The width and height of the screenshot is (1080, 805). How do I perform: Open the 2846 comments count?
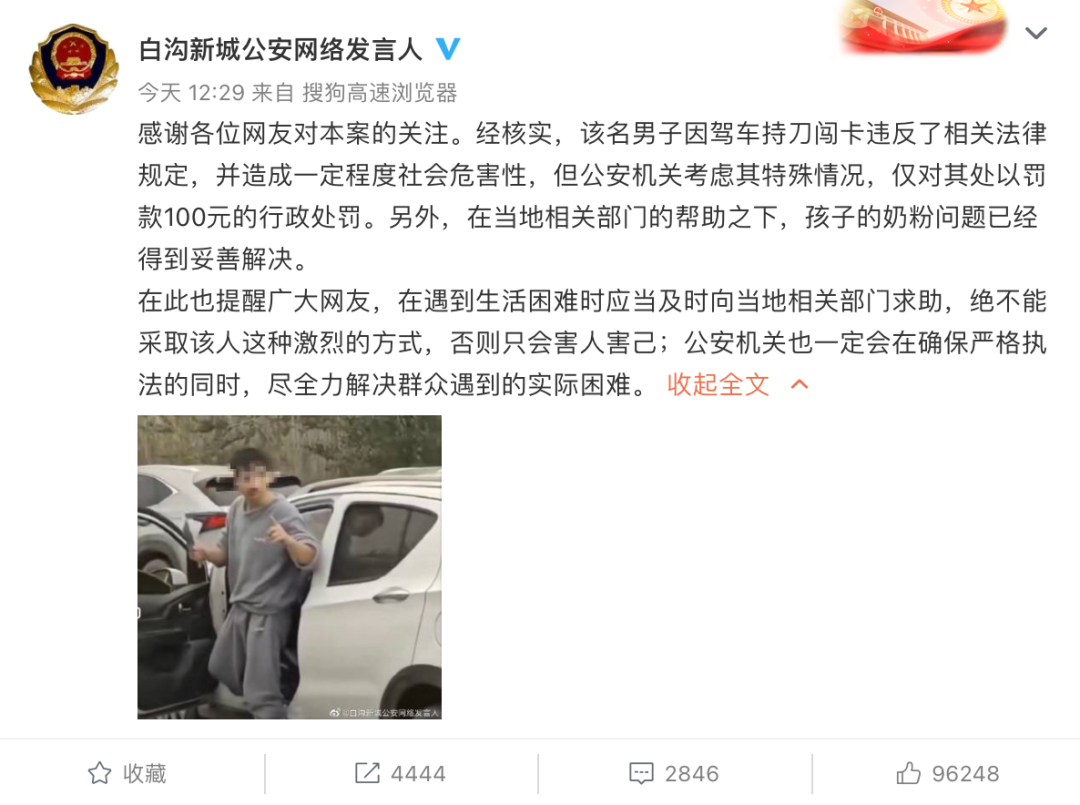point(692,774)
